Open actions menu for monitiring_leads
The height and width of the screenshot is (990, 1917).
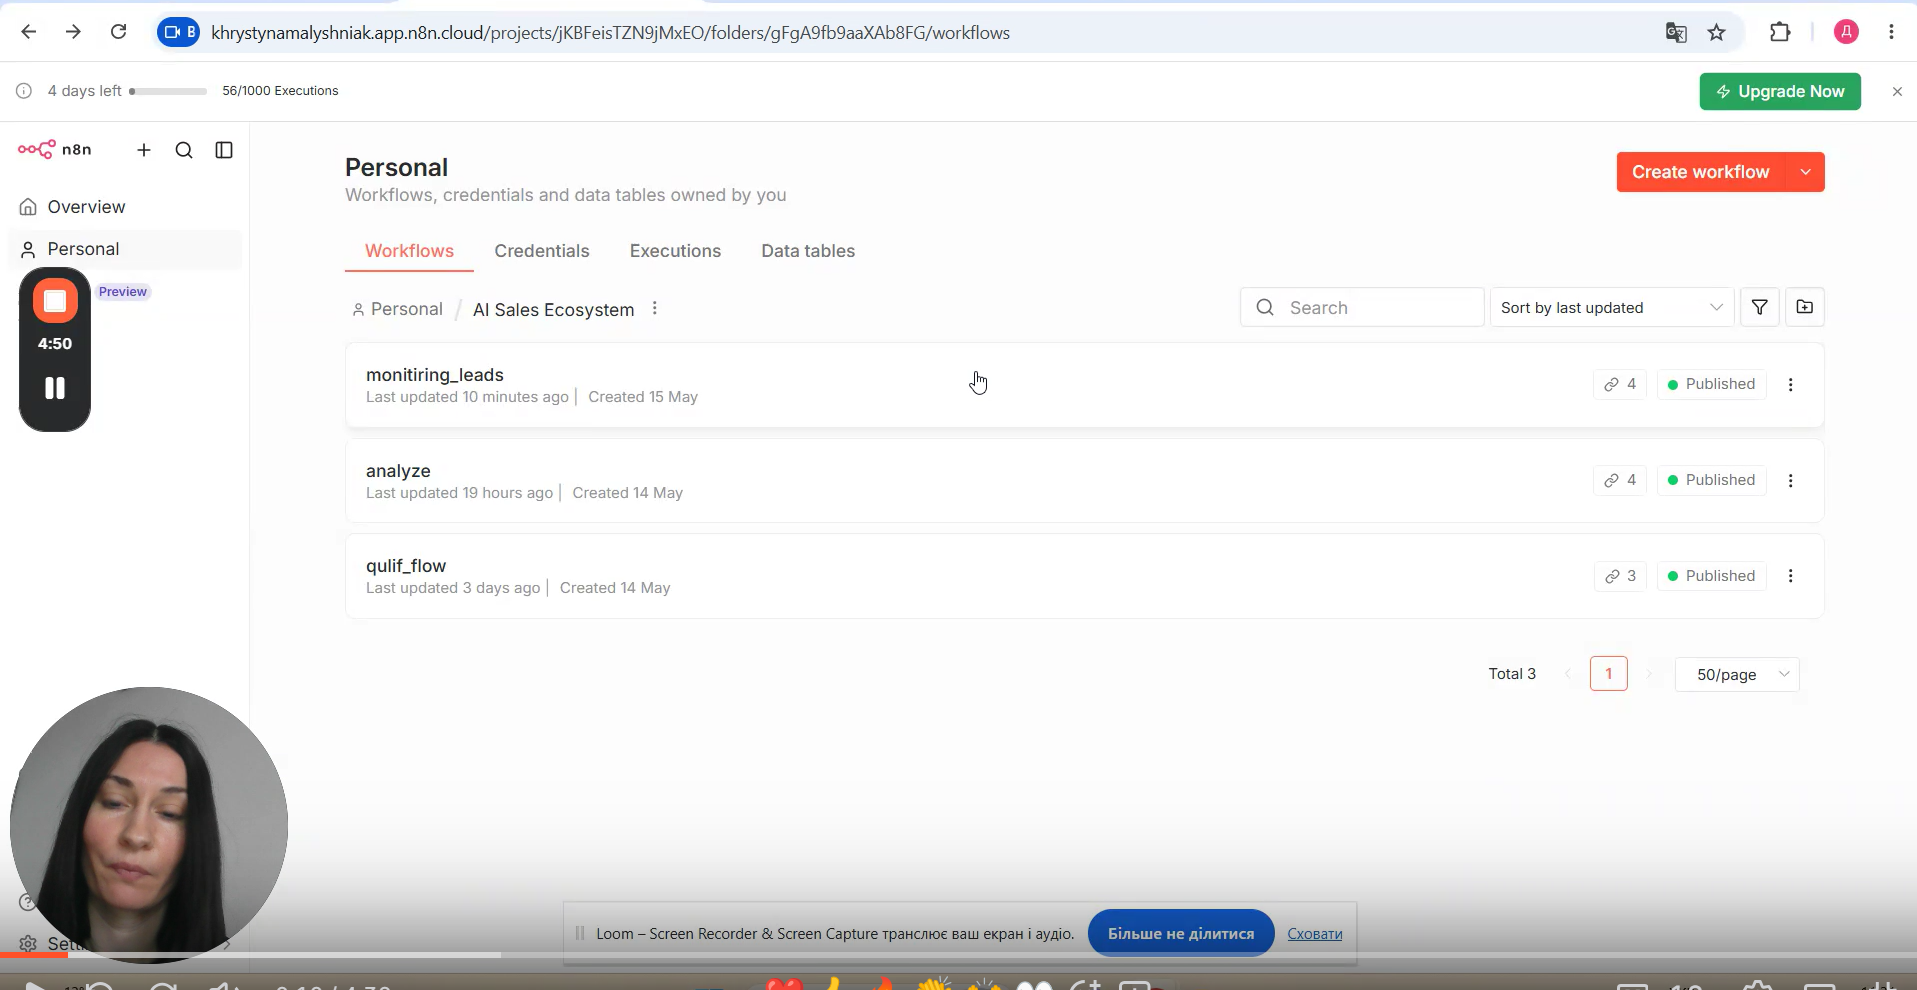tap(1790, 384)
